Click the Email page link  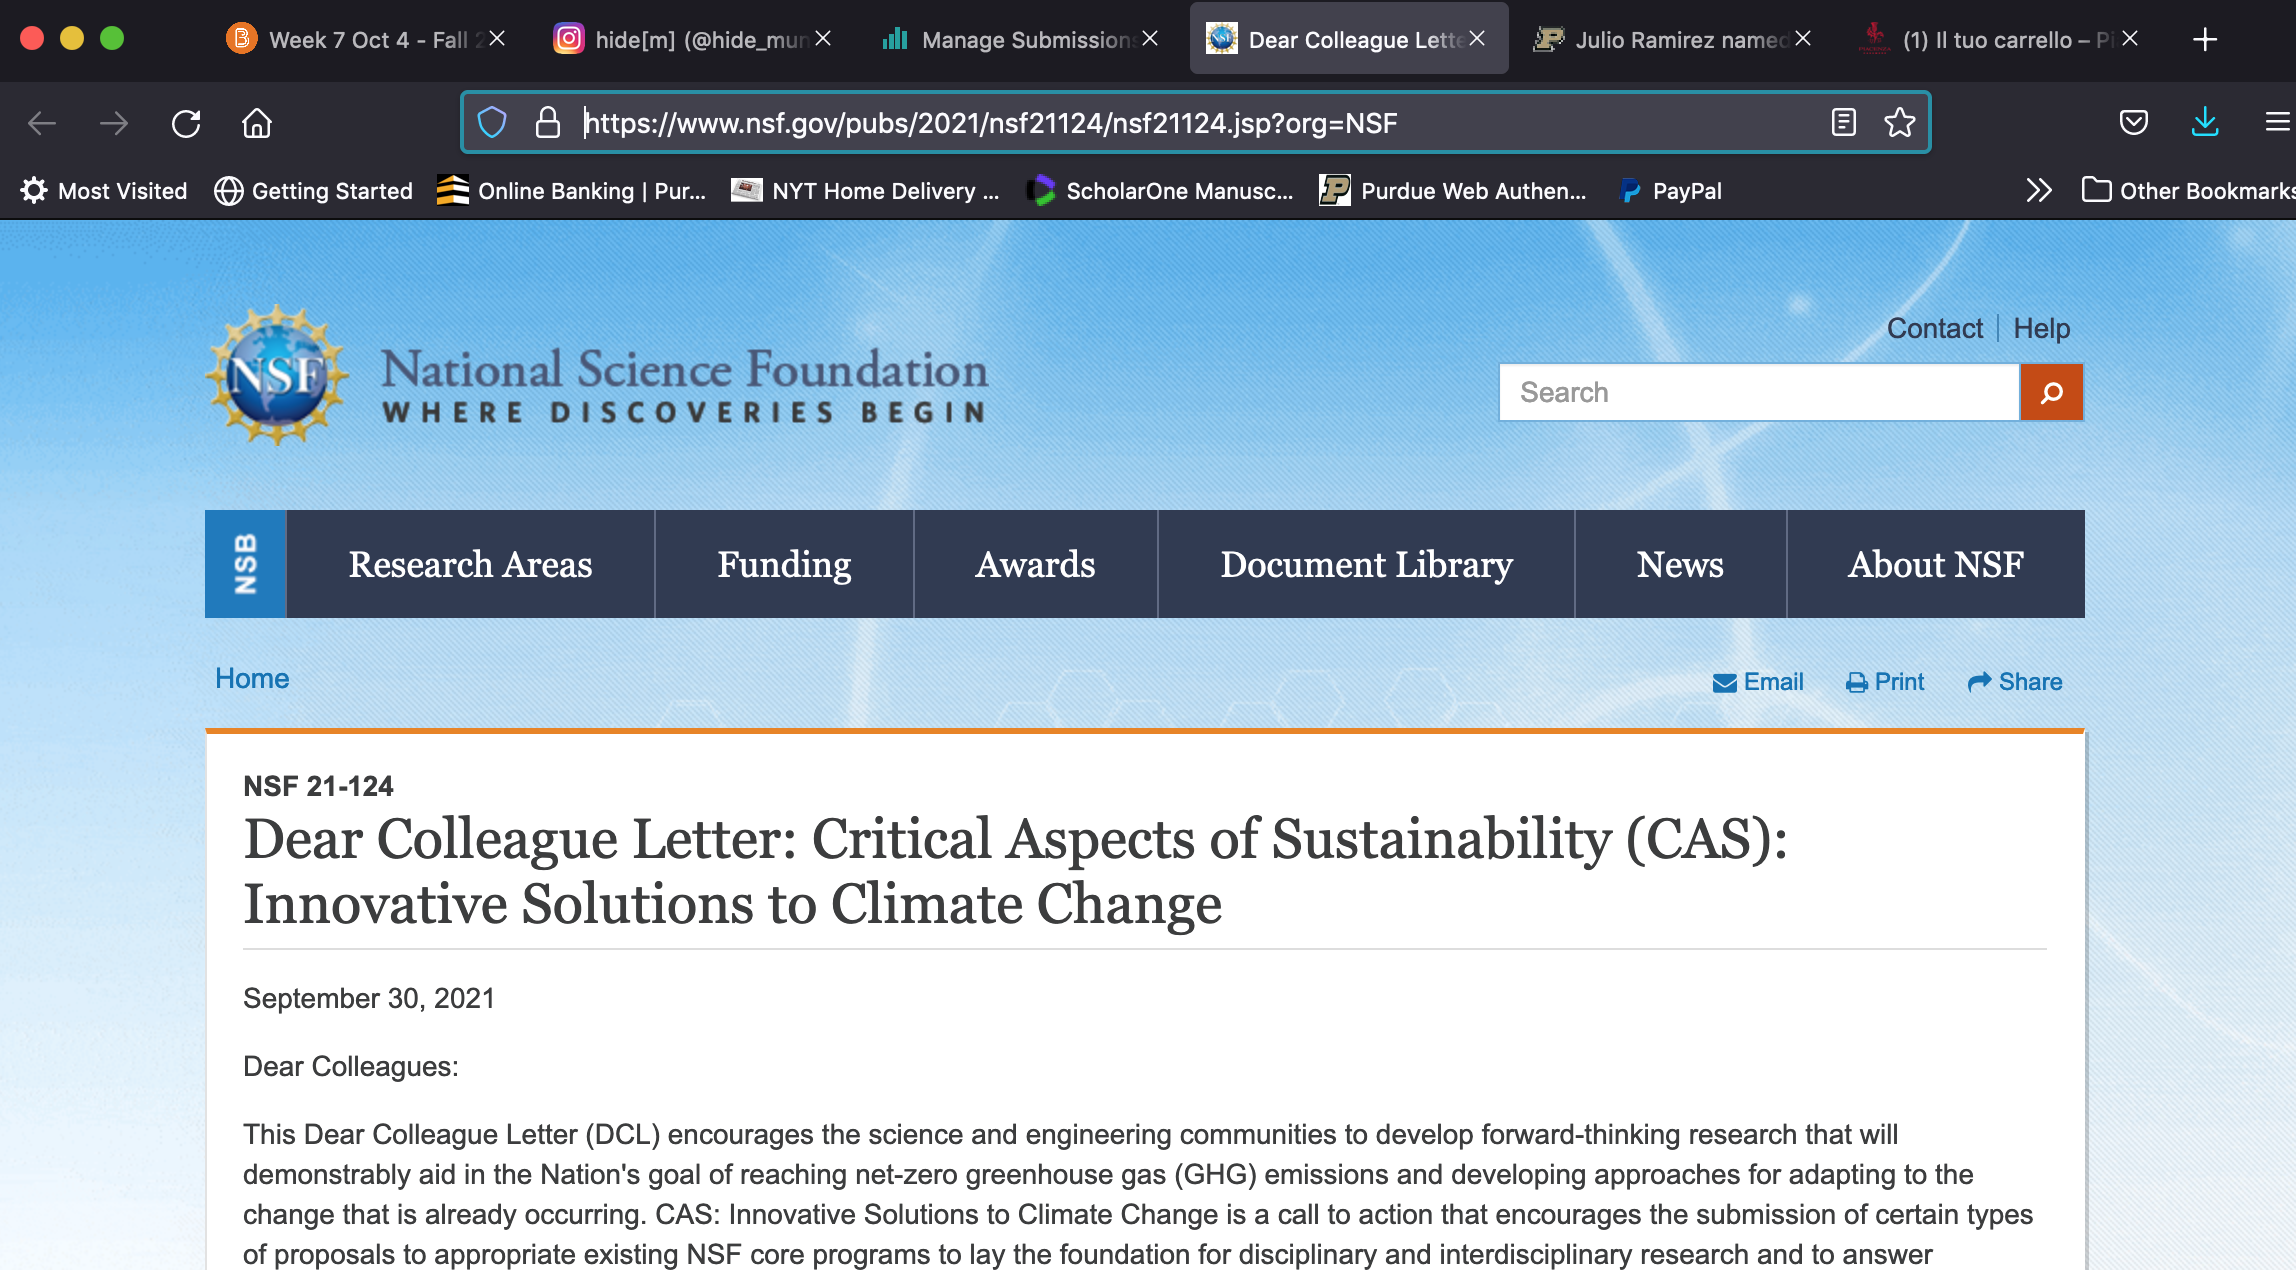coord(1758,682)
